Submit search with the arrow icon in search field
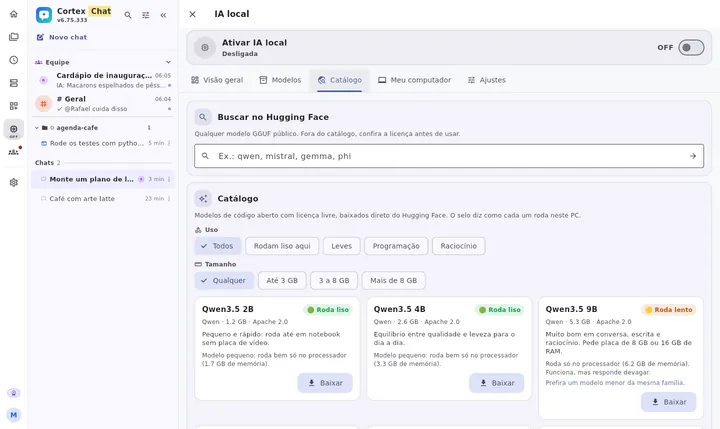 pos(692,156)
